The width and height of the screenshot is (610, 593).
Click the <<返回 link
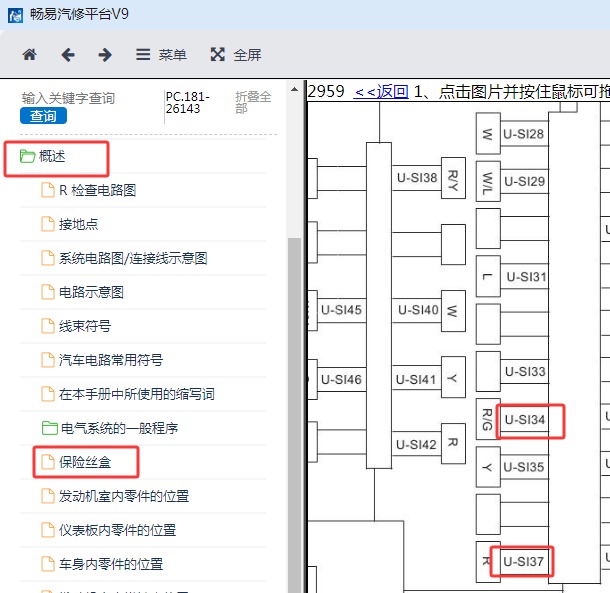point(381,92)
